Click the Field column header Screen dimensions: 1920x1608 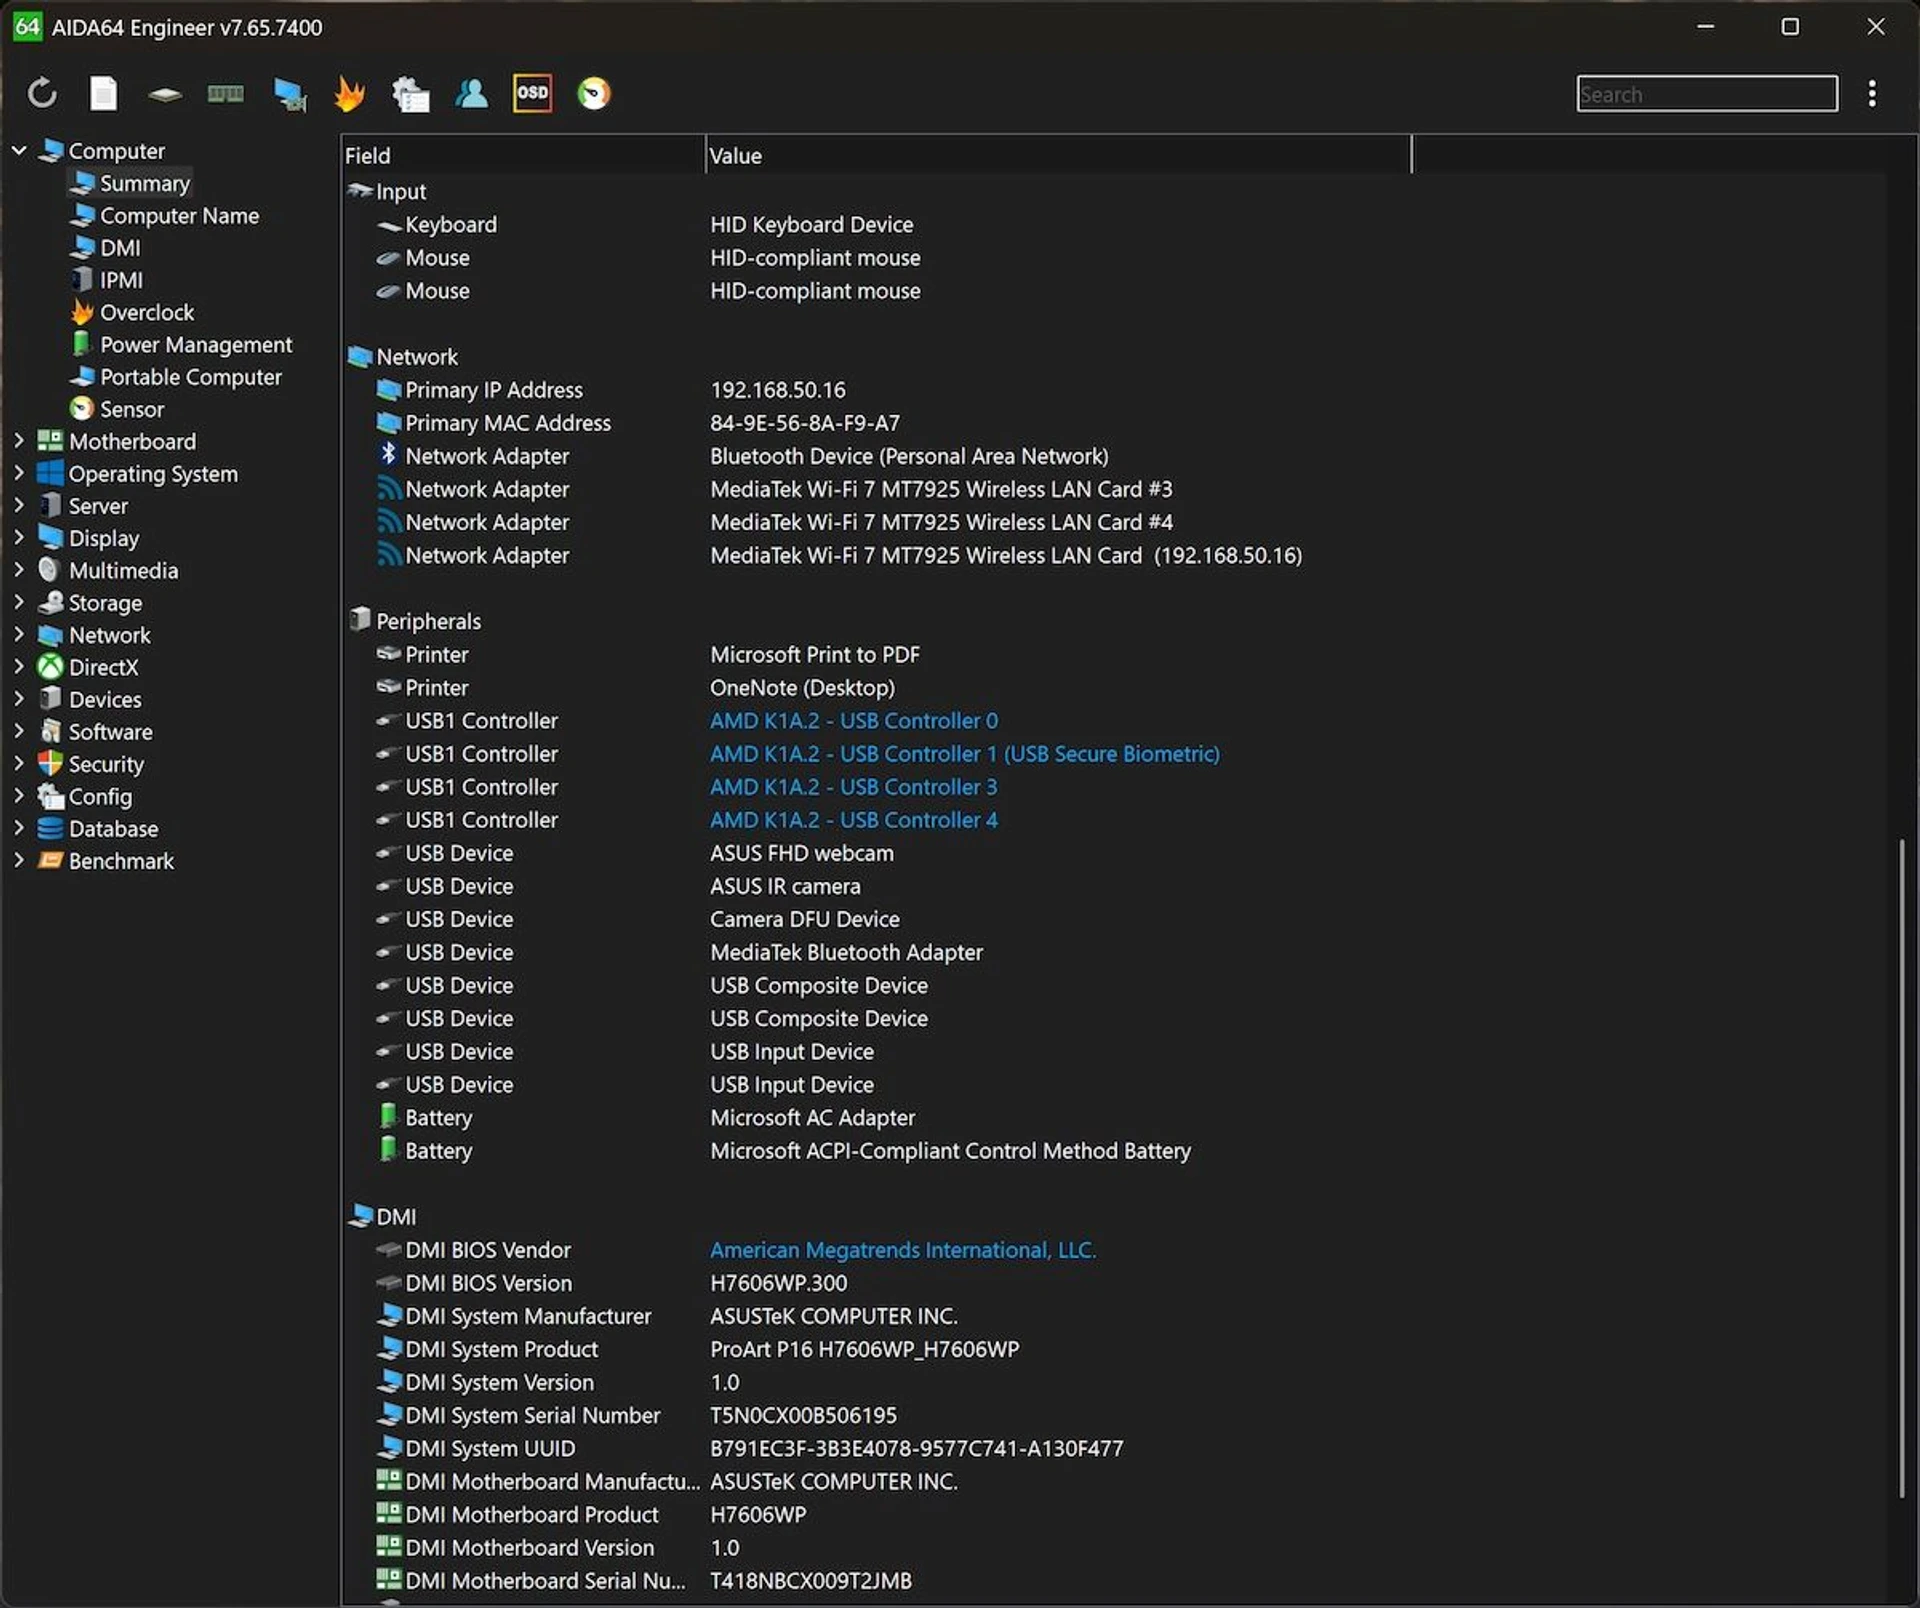tap(523, 155)
